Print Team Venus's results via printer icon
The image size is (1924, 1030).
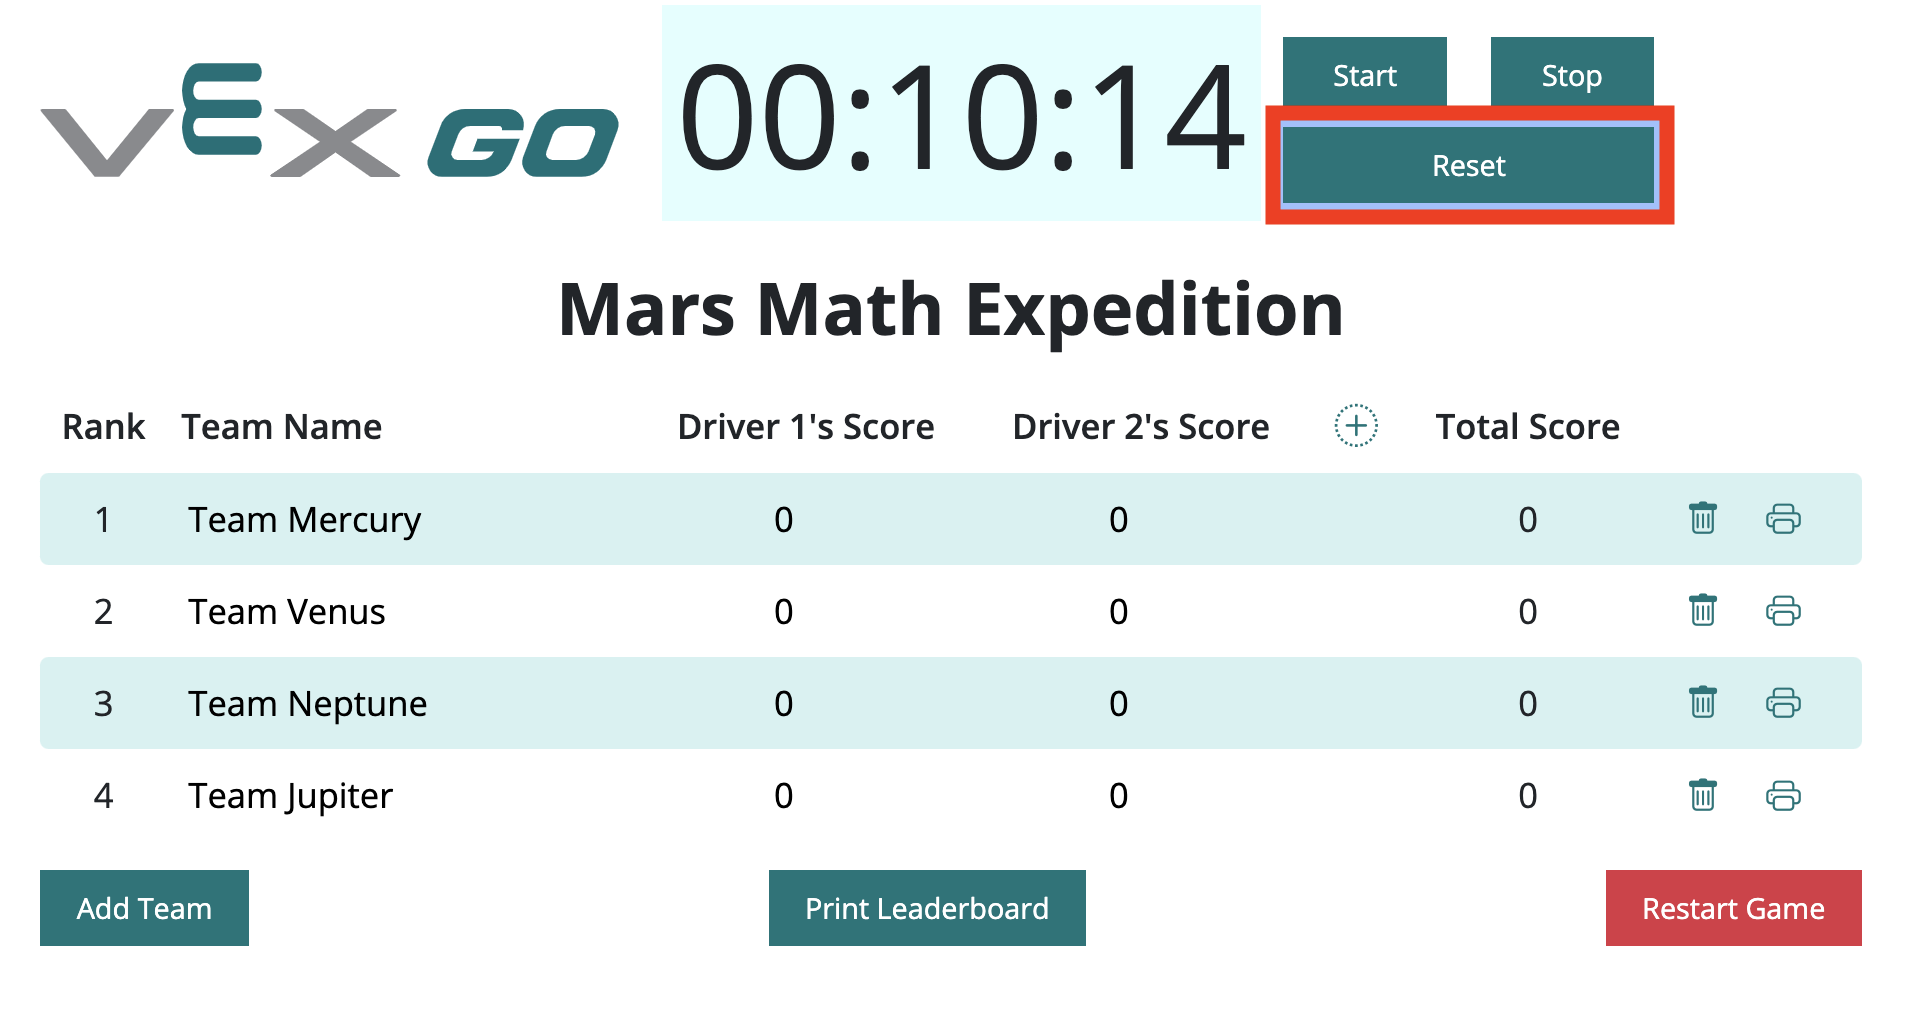[x=1784, y=611]
